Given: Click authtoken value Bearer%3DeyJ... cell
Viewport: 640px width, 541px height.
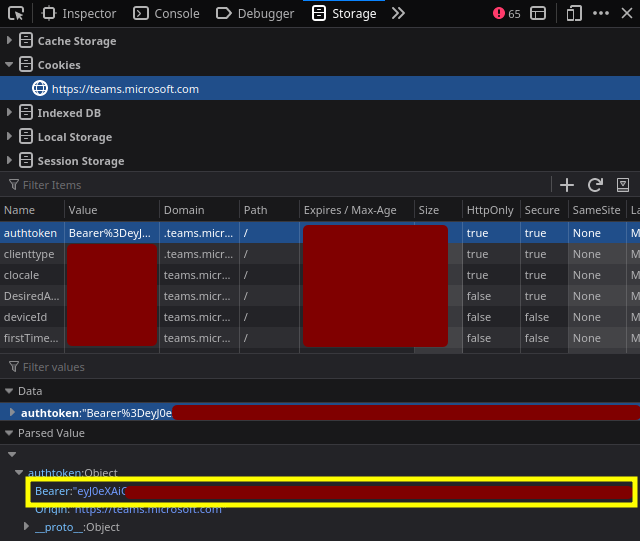Looking at the screenshot, I should tap(112, 233).
